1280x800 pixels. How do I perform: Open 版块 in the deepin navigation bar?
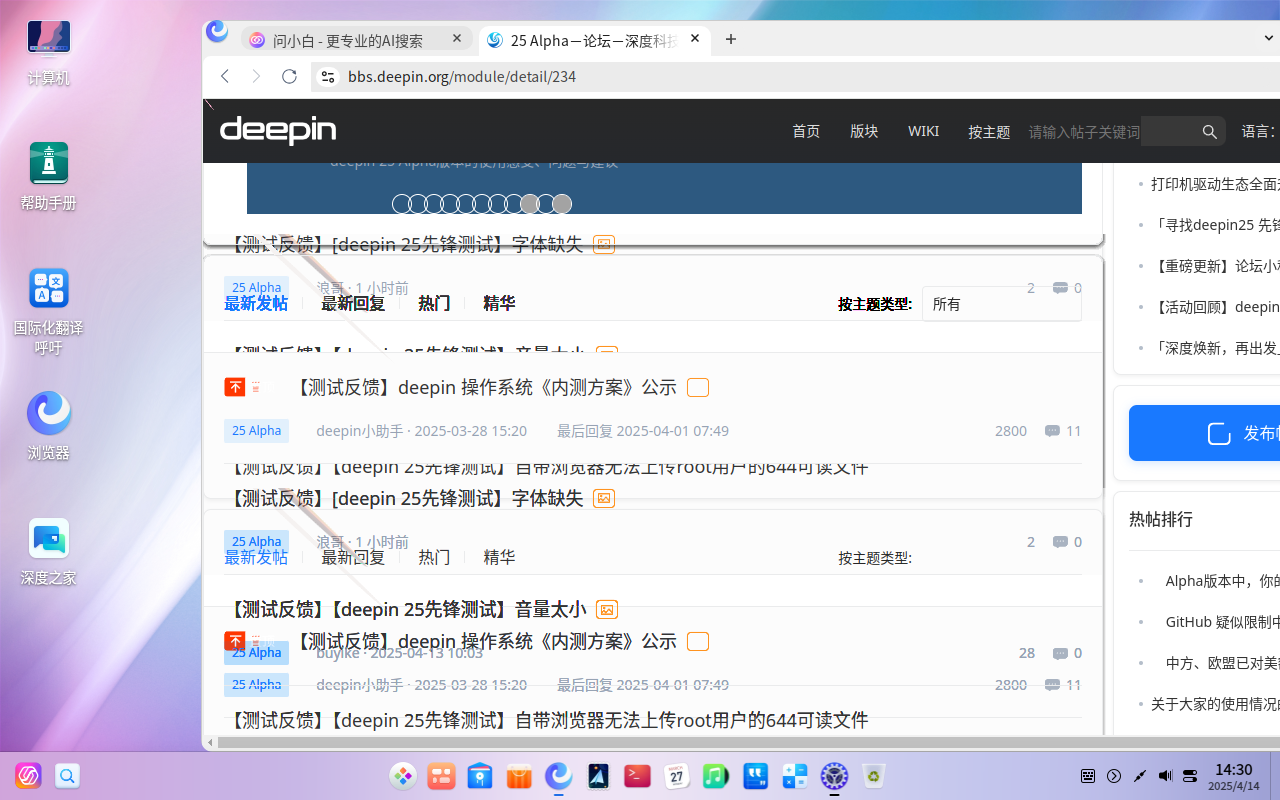click(864, 131)
